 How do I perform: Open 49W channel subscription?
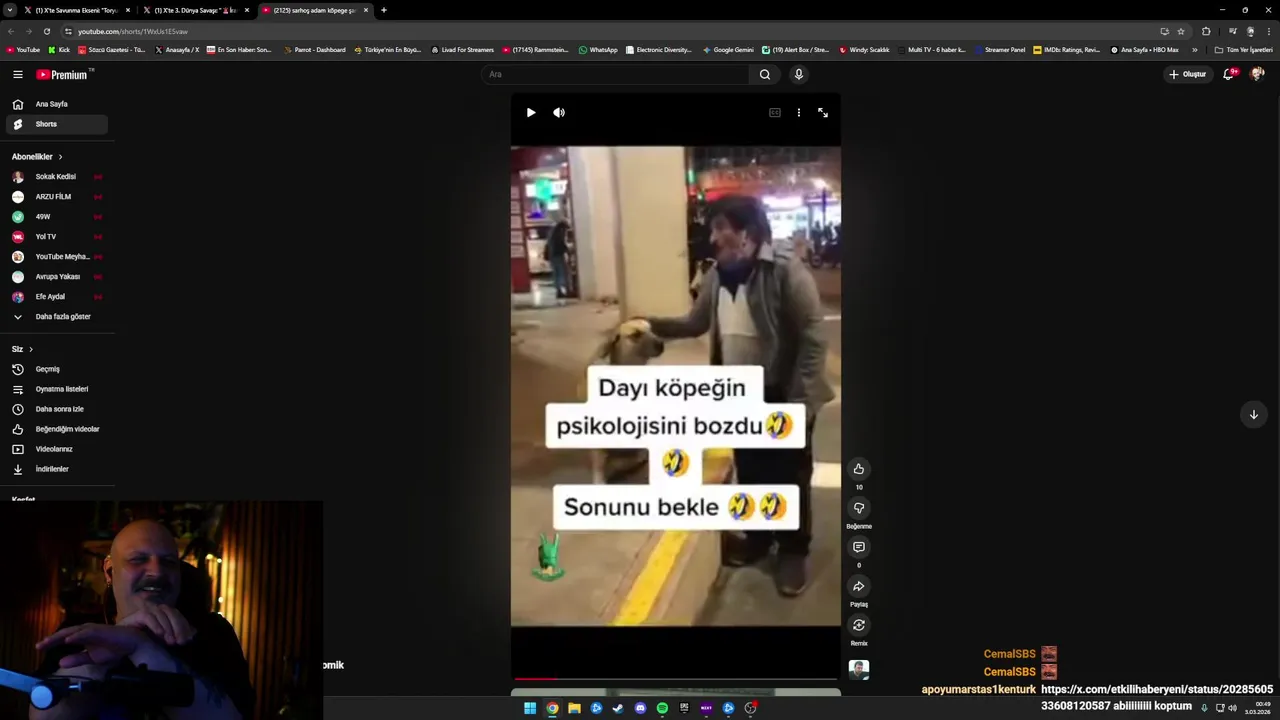57,217
